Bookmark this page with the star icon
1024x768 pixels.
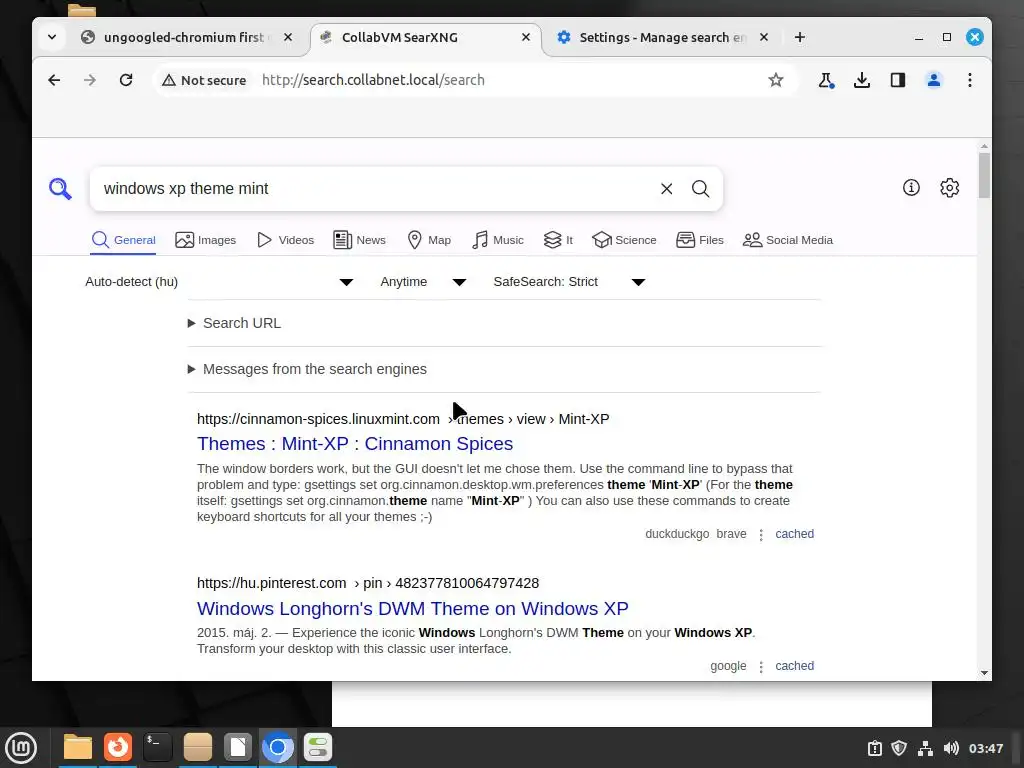coord(775,80)
